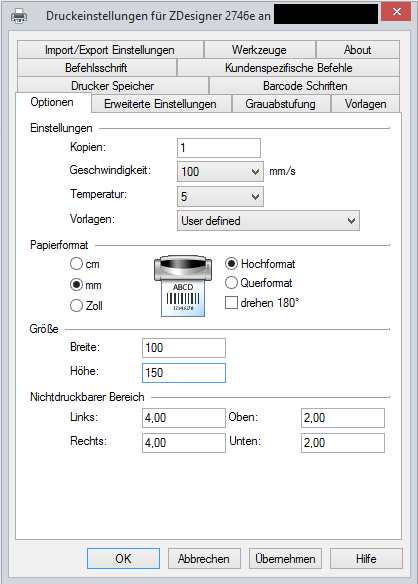This screenshot has height=584, width=418.
Task: Confirm settings with OK button
Action: [123, 558]
